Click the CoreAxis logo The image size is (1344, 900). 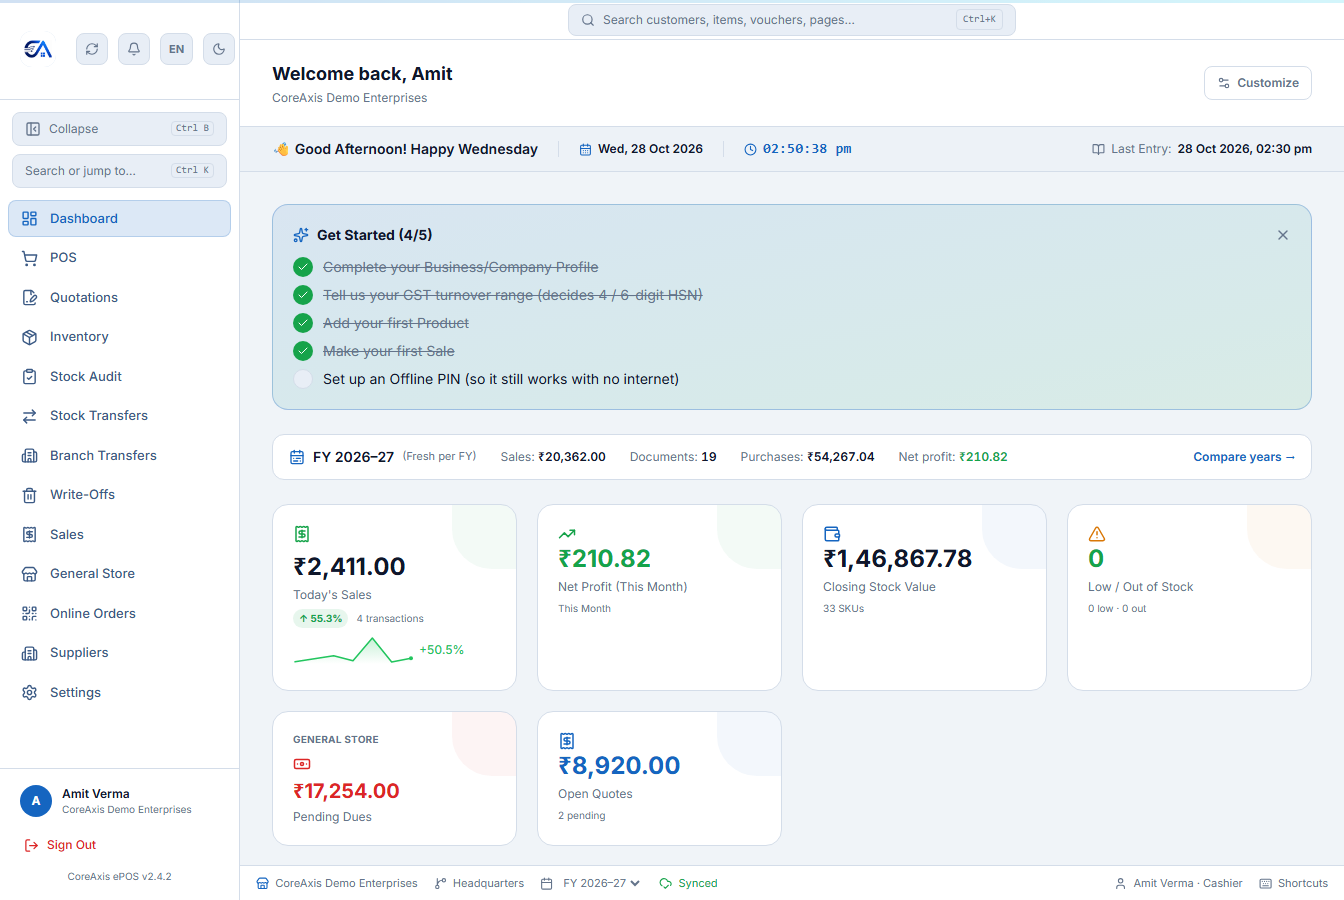point(38,49)
